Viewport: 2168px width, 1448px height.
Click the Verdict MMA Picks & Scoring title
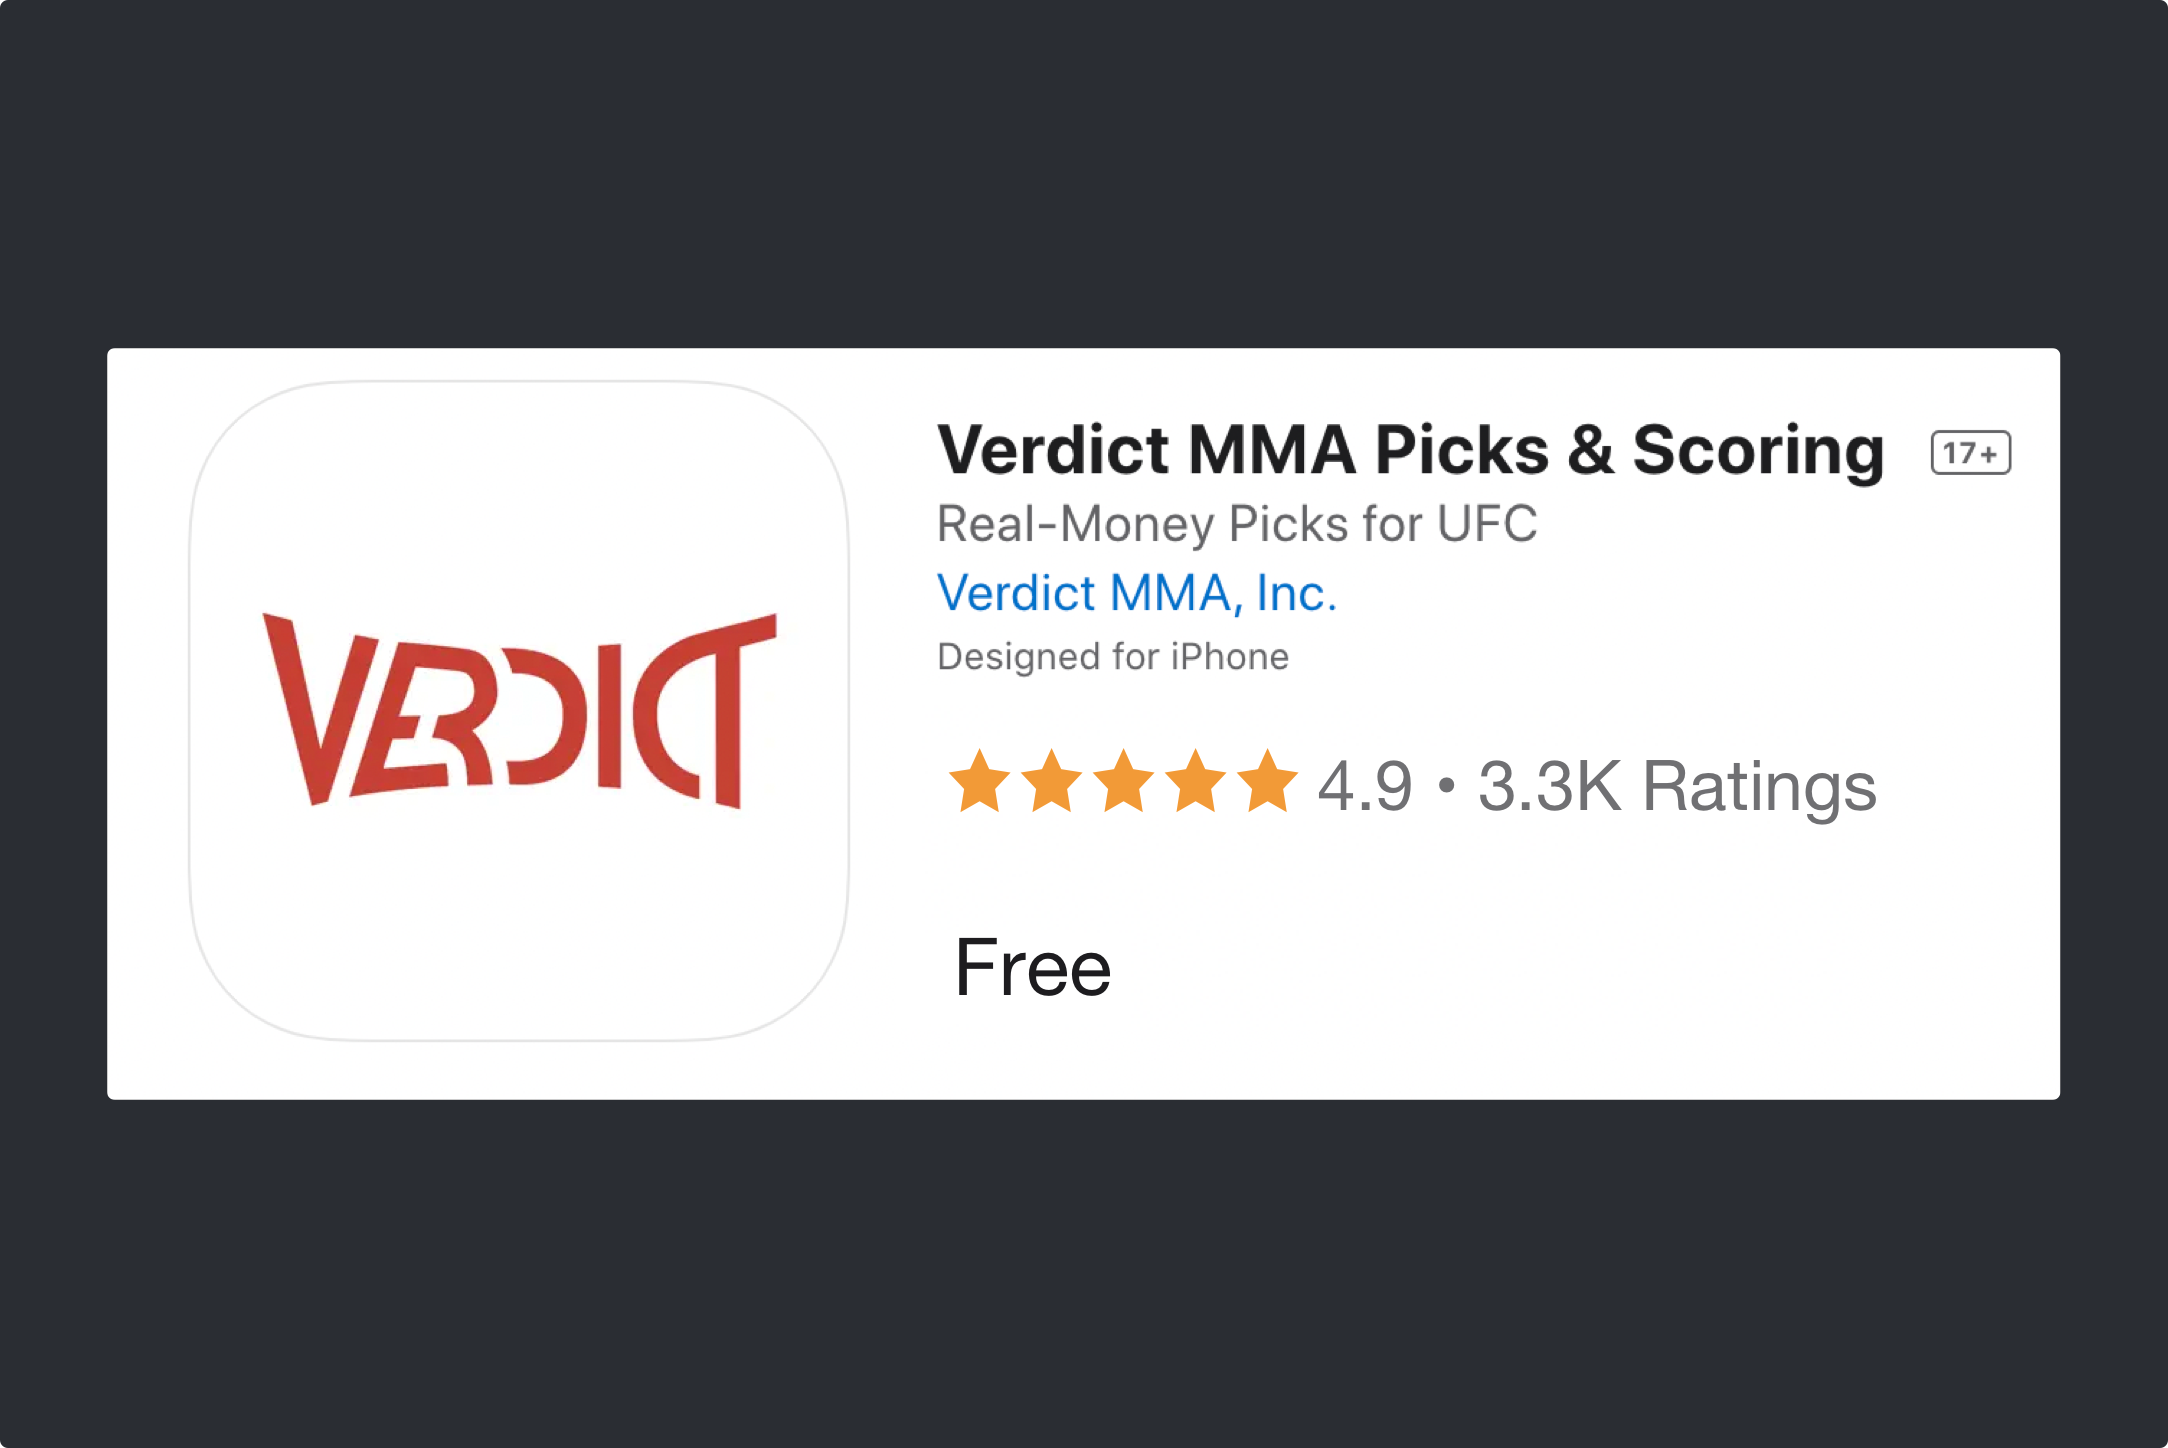[x=1410, y=450]
